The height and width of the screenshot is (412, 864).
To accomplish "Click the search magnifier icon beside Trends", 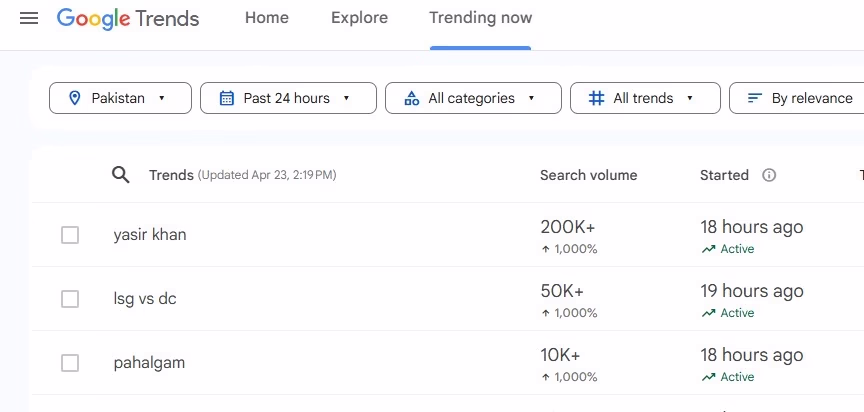I will pos(121,175).
